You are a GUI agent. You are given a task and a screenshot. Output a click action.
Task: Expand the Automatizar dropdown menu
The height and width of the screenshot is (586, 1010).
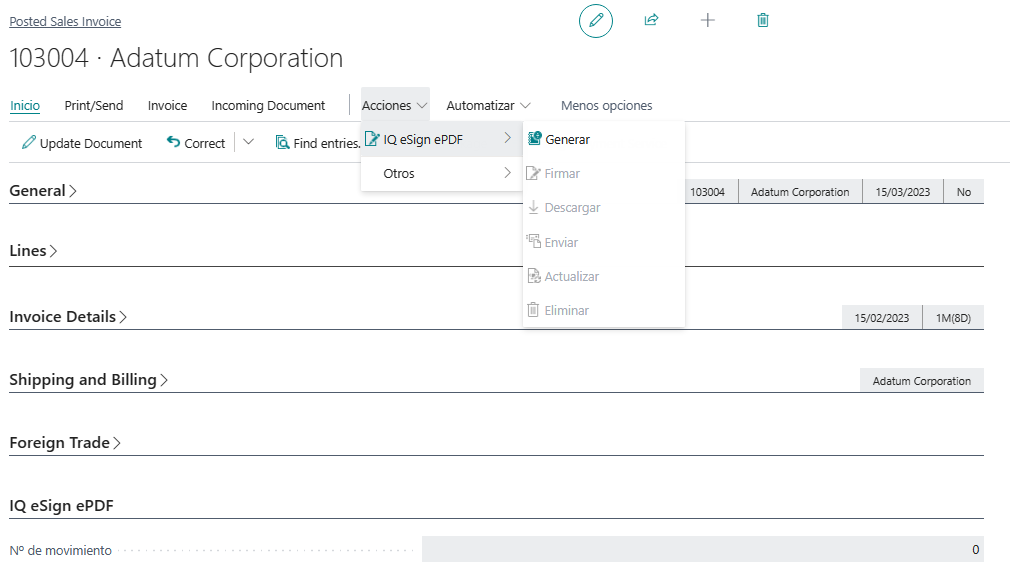coord(488,105)
